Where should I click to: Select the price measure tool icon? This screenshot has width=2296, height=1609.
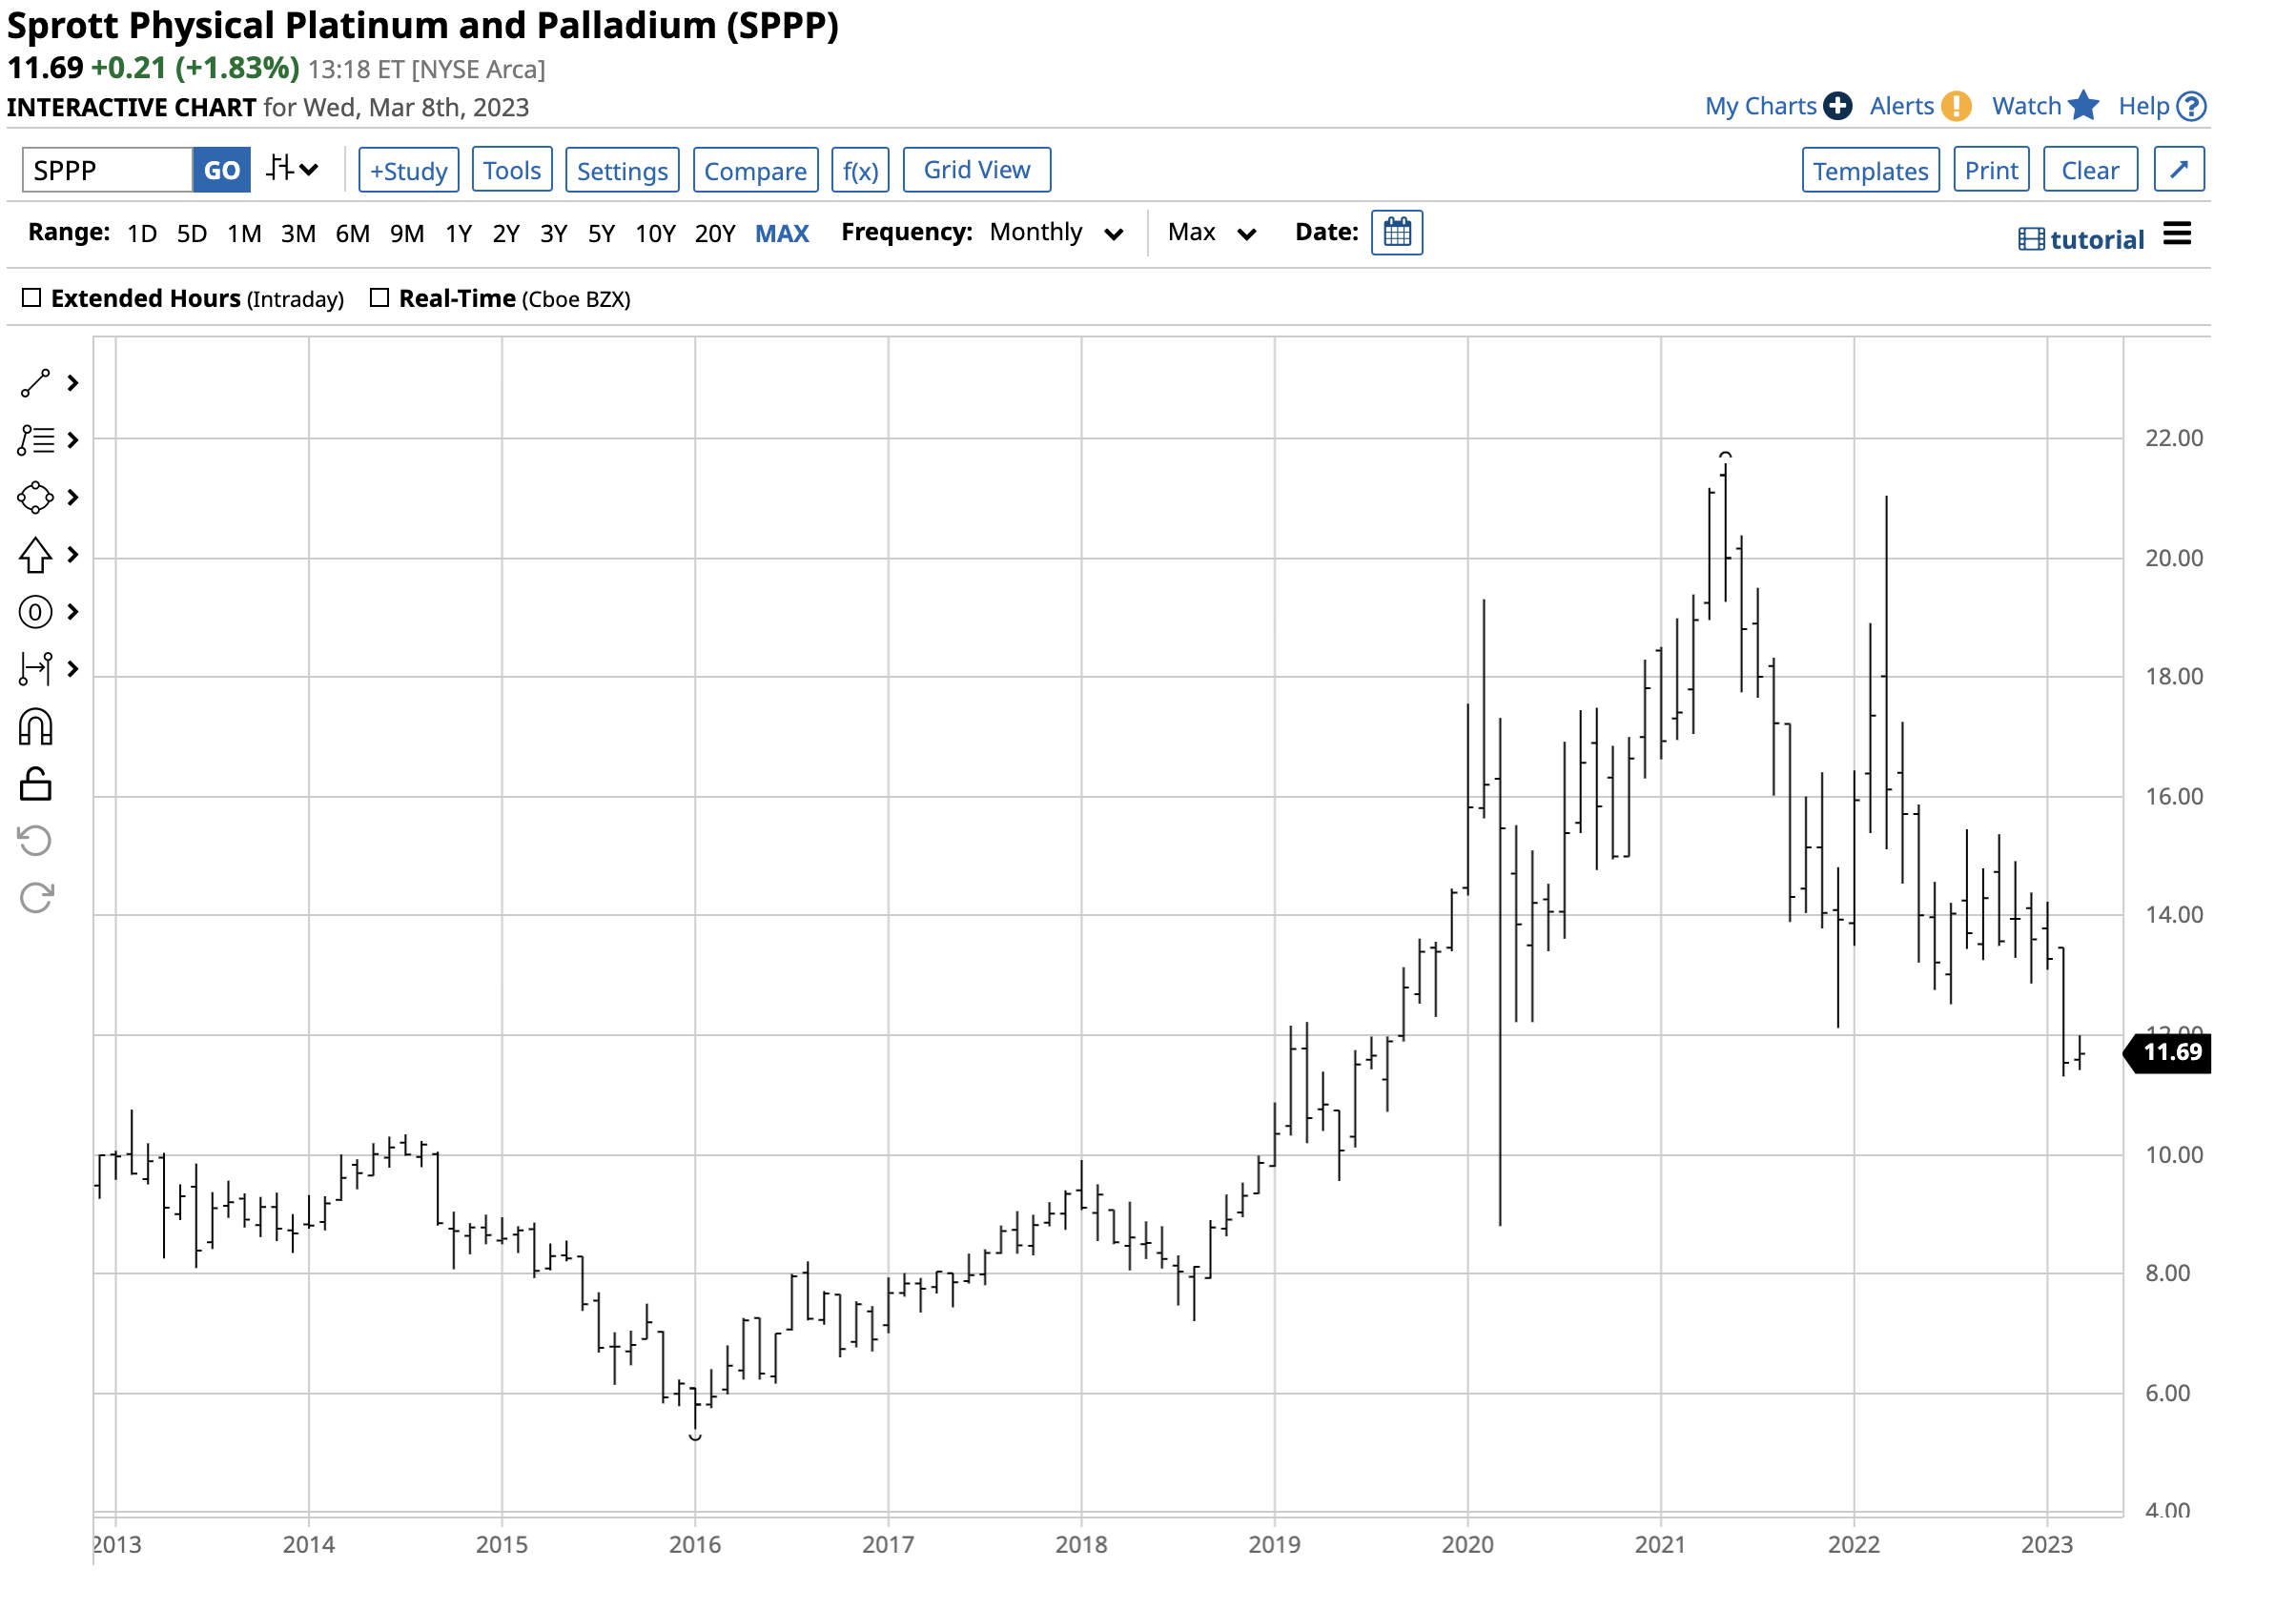pyautogui.click(x=35, y=669)
